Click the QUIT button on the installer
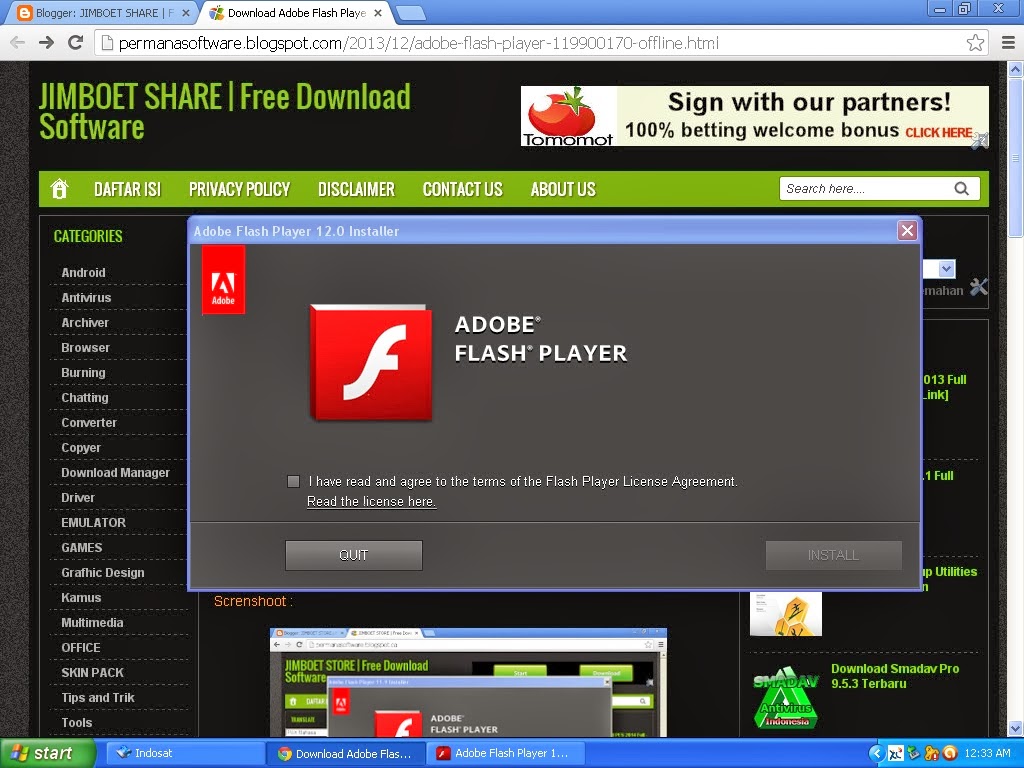1024x768 pixels. click(353, 555)
